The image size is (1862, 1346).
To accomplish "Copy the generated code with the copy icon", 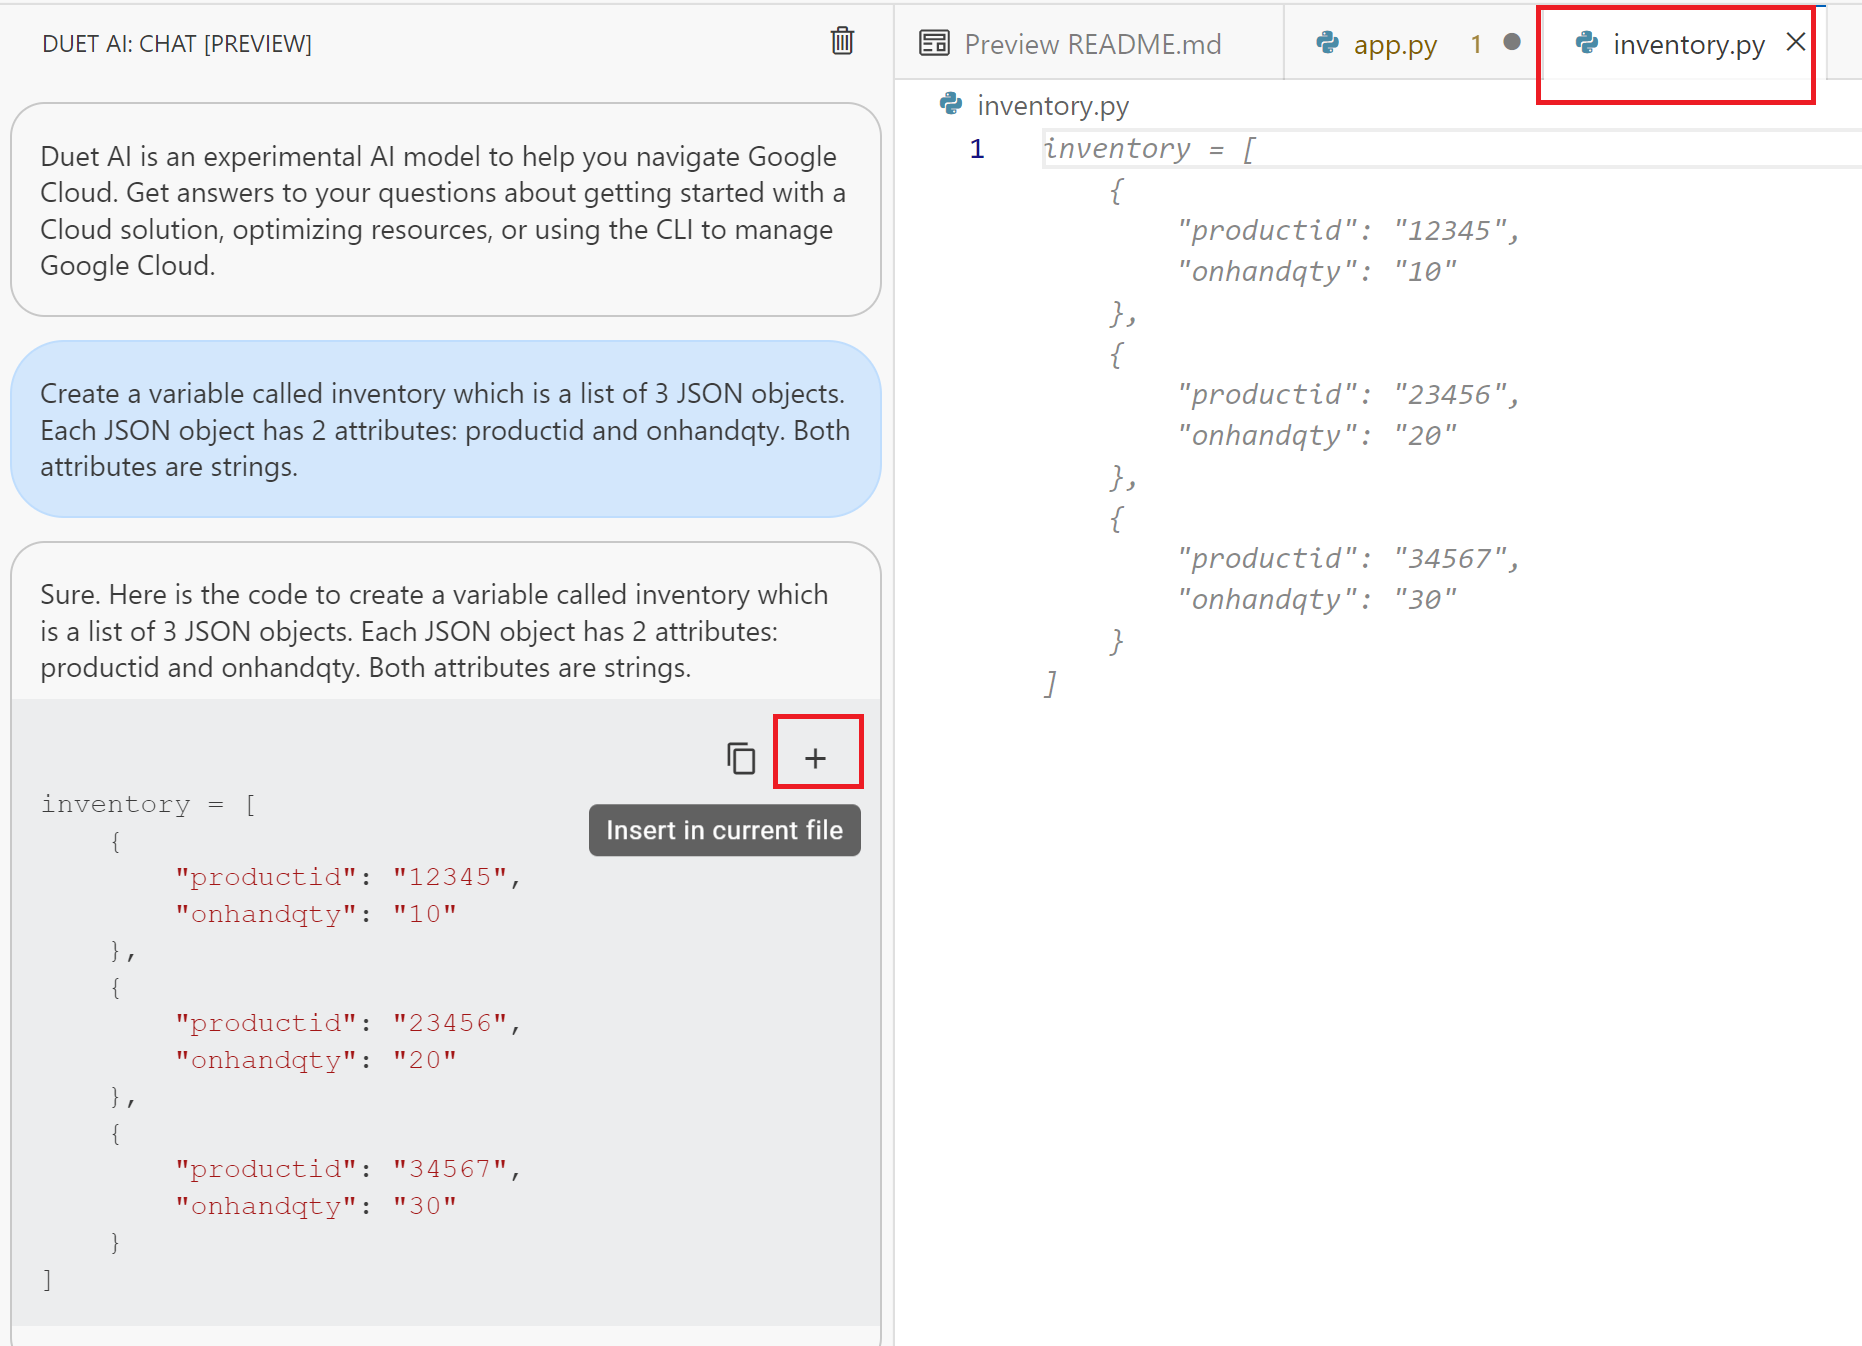I will point(741,758).
